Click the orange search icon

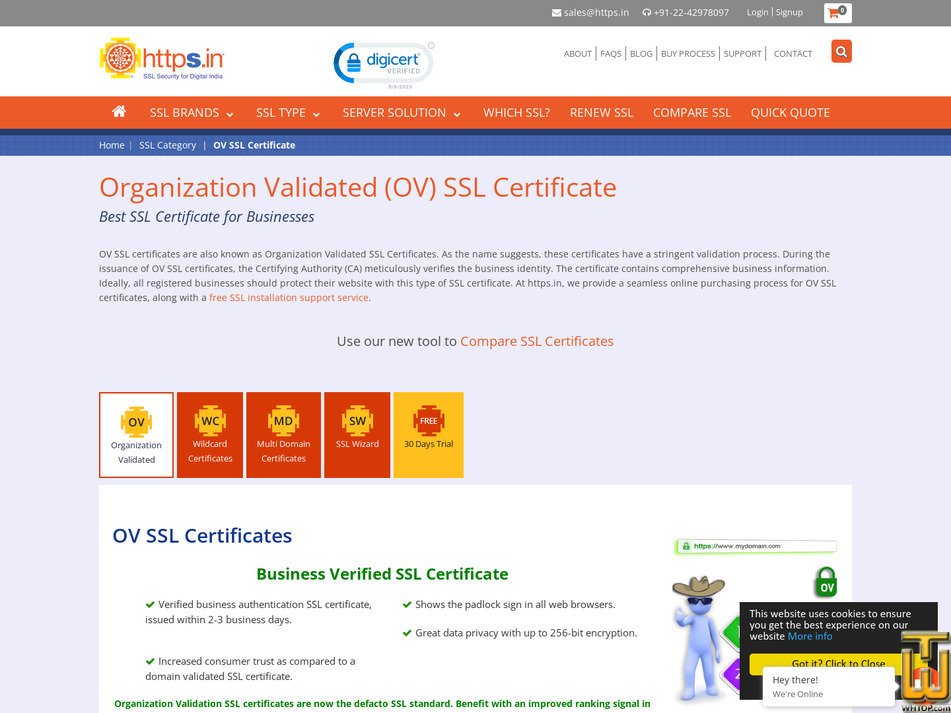(841, 50)
